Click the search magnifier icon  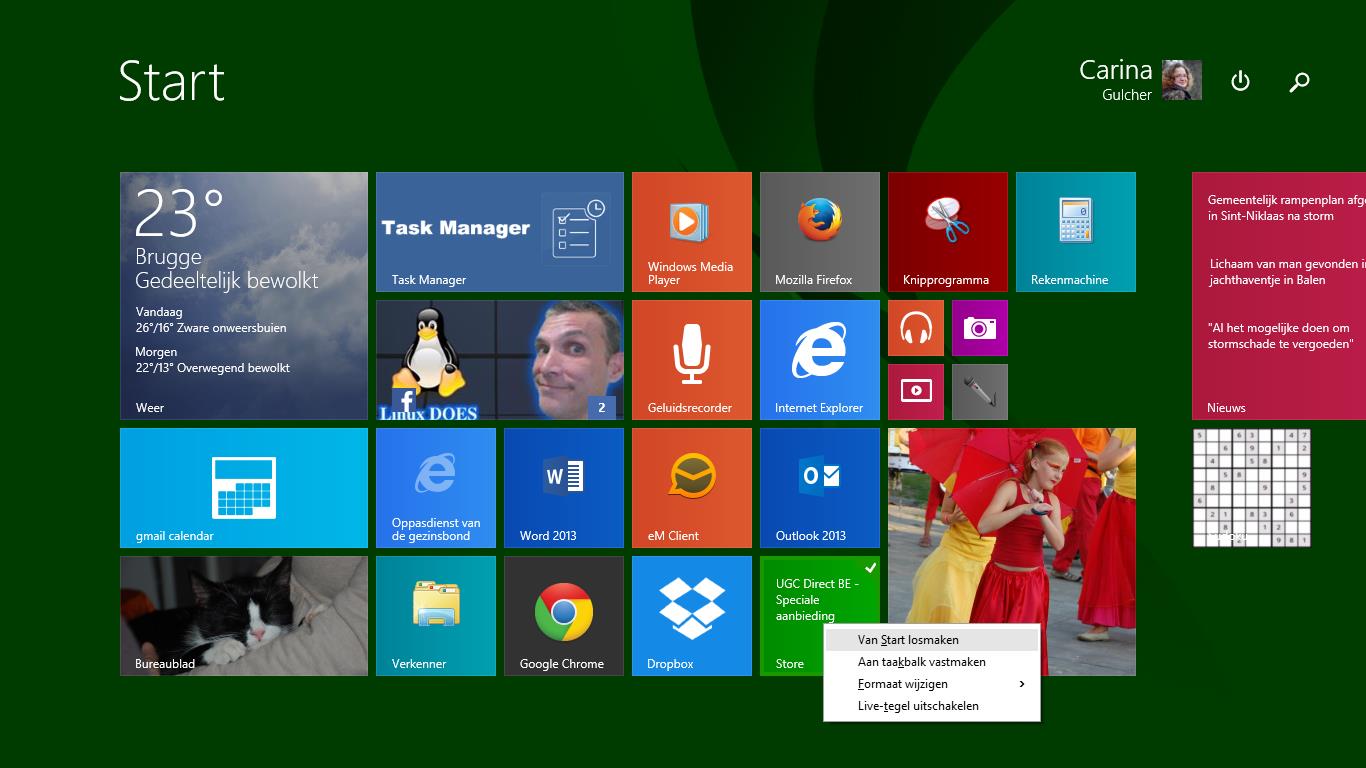point(1299,82)
